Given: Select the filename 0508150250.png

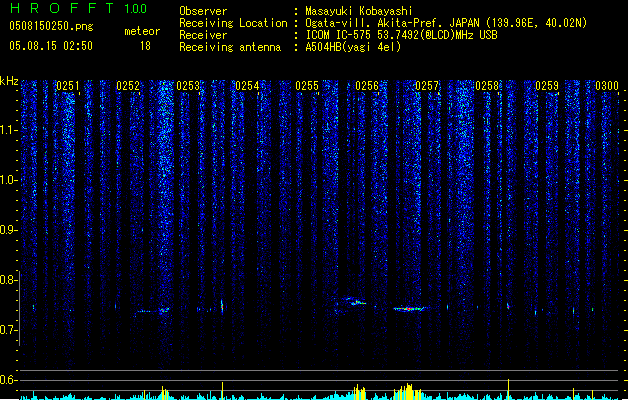Looking at the screenshot, I should point(51,26).
